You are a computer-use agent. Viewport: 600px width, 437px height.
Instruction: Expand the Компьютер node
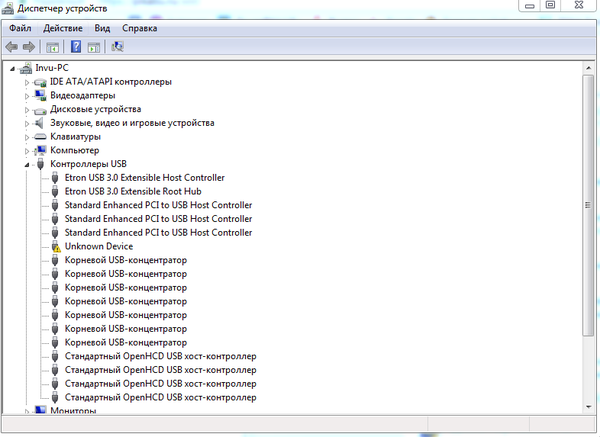(x=27, y=151)
